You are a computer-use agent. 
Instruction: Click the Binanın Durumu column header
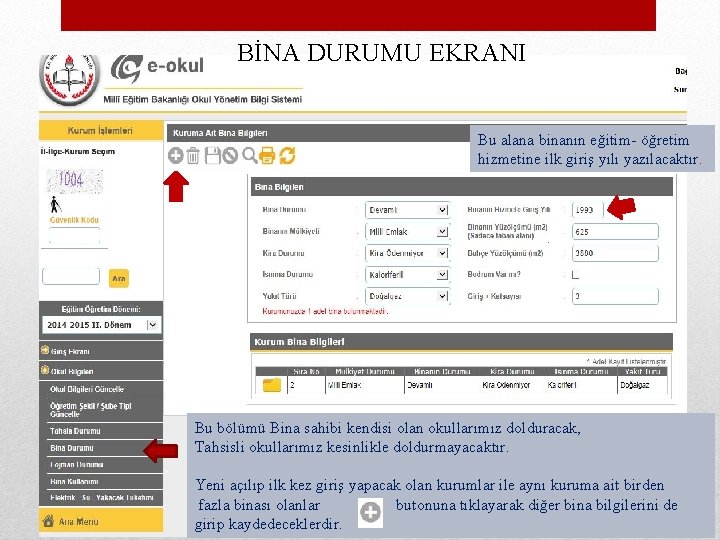pos(442,371)
